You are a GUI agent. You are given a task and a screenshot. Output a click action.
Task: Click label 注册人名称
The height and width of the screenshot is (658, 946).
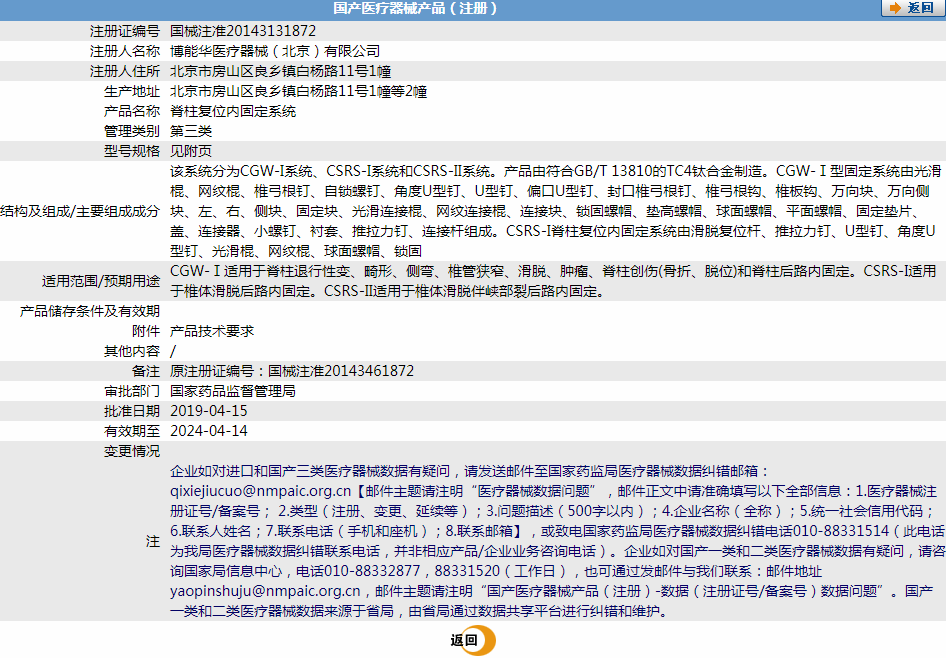[x=125, y=51]
